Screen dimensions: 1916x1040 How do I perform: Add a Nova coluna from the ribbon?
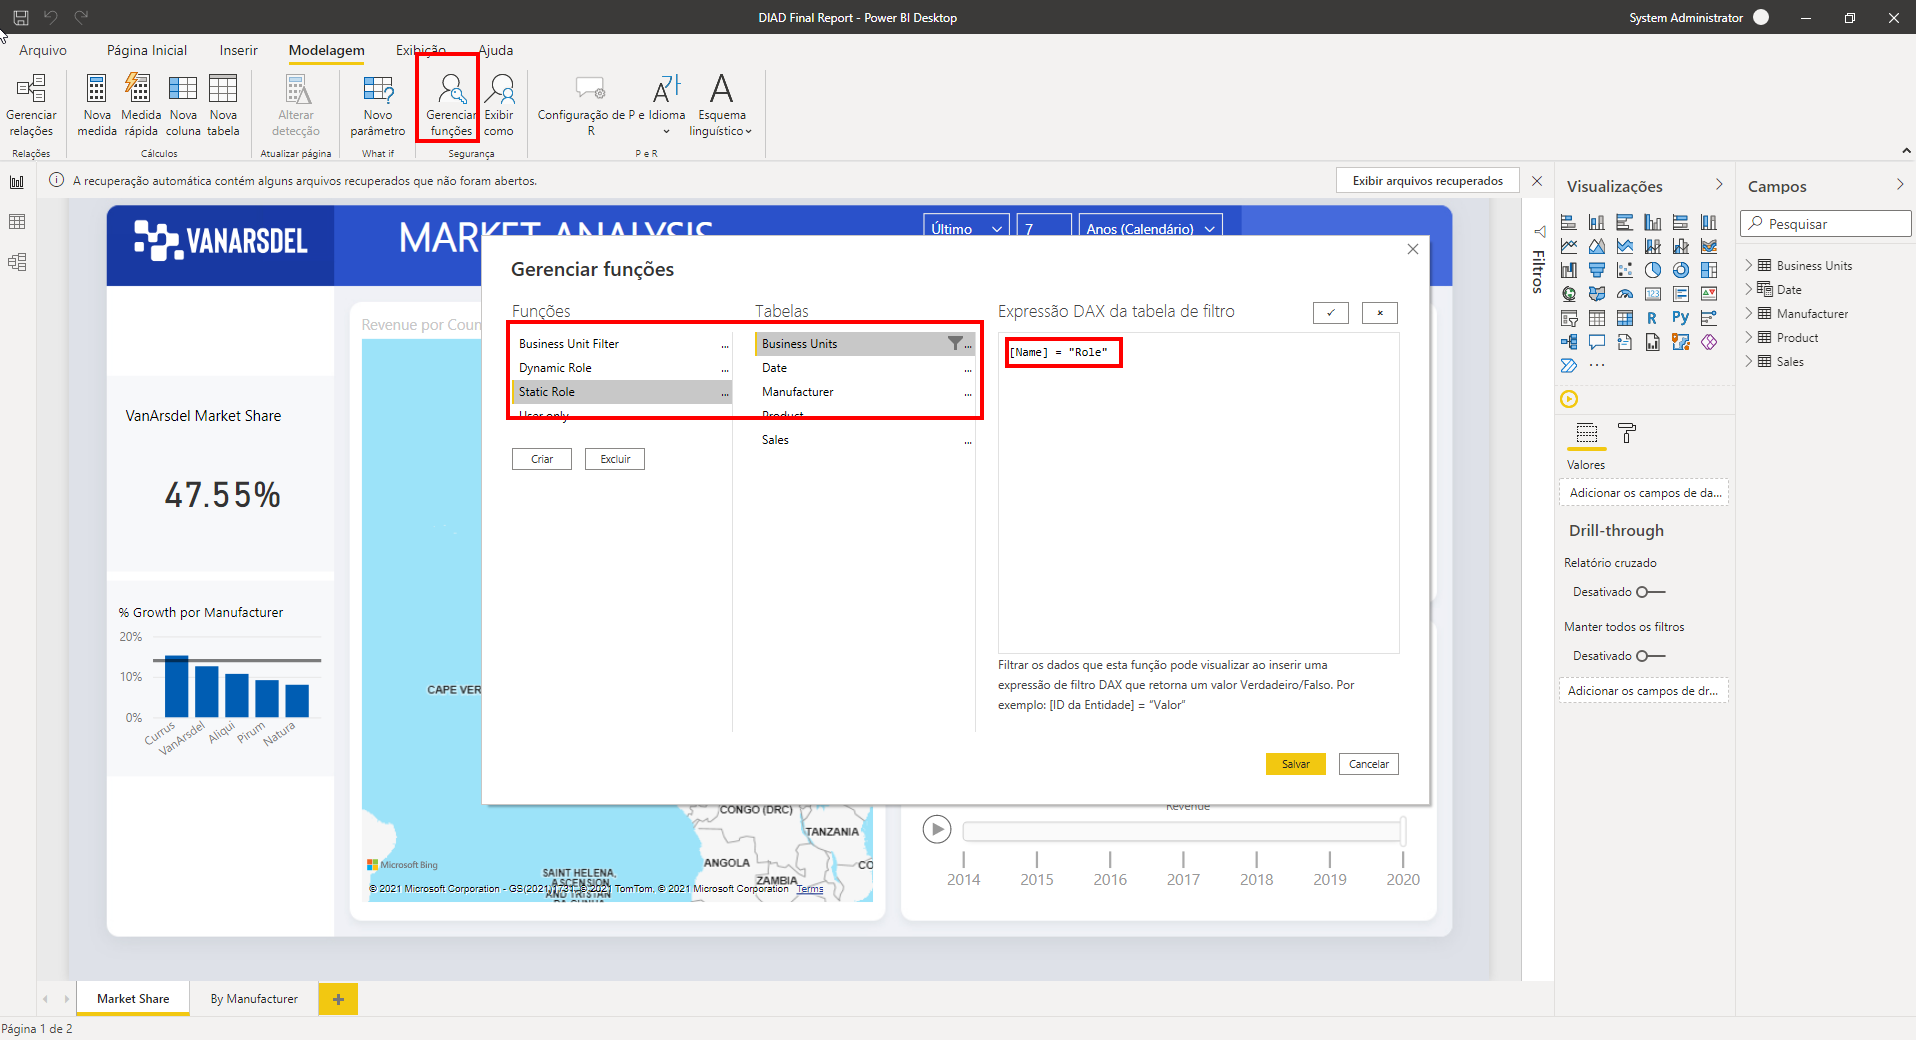(183, 105)
